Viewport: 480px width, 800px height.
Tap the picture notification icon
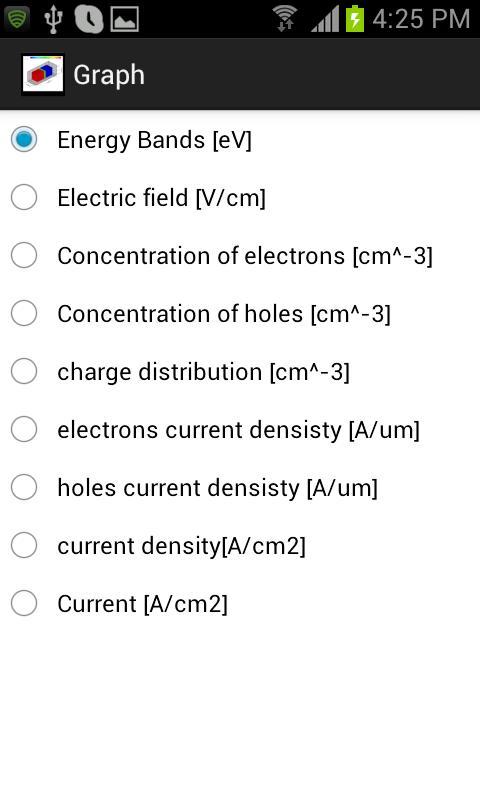pos(124,19)
